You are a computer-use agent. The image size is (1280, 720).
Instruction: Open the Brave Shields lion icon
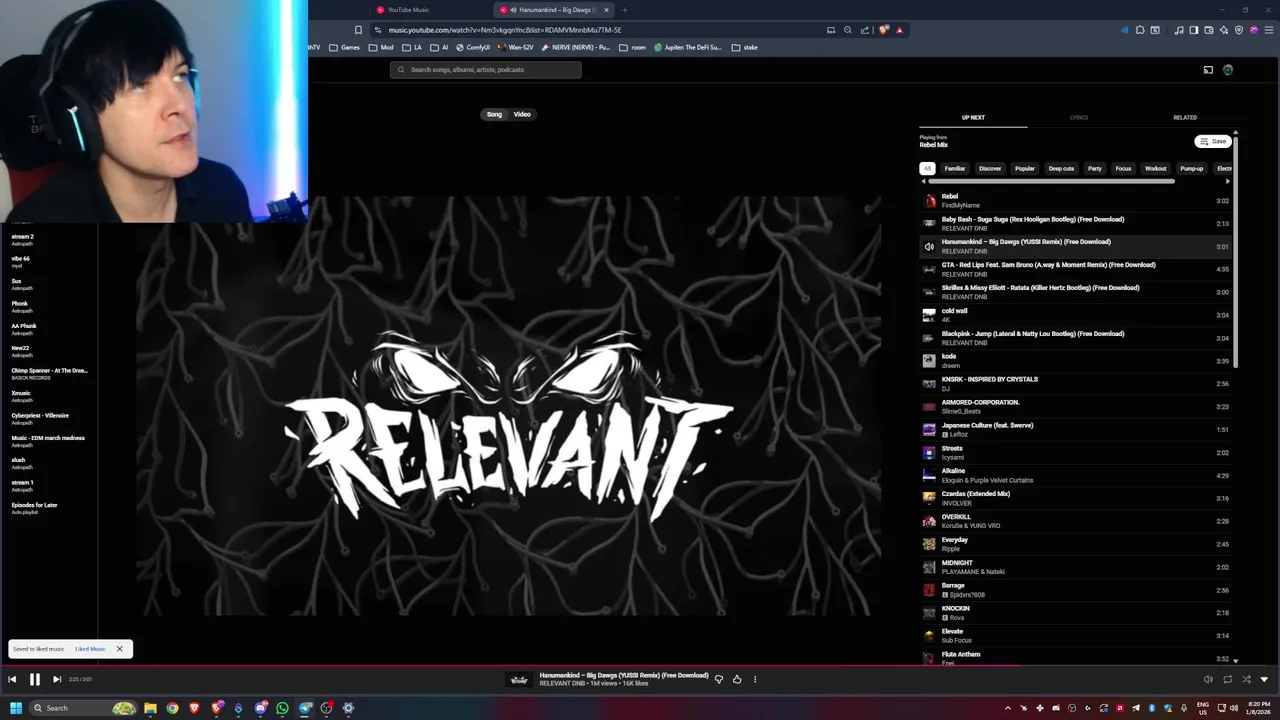coord(883,30)
